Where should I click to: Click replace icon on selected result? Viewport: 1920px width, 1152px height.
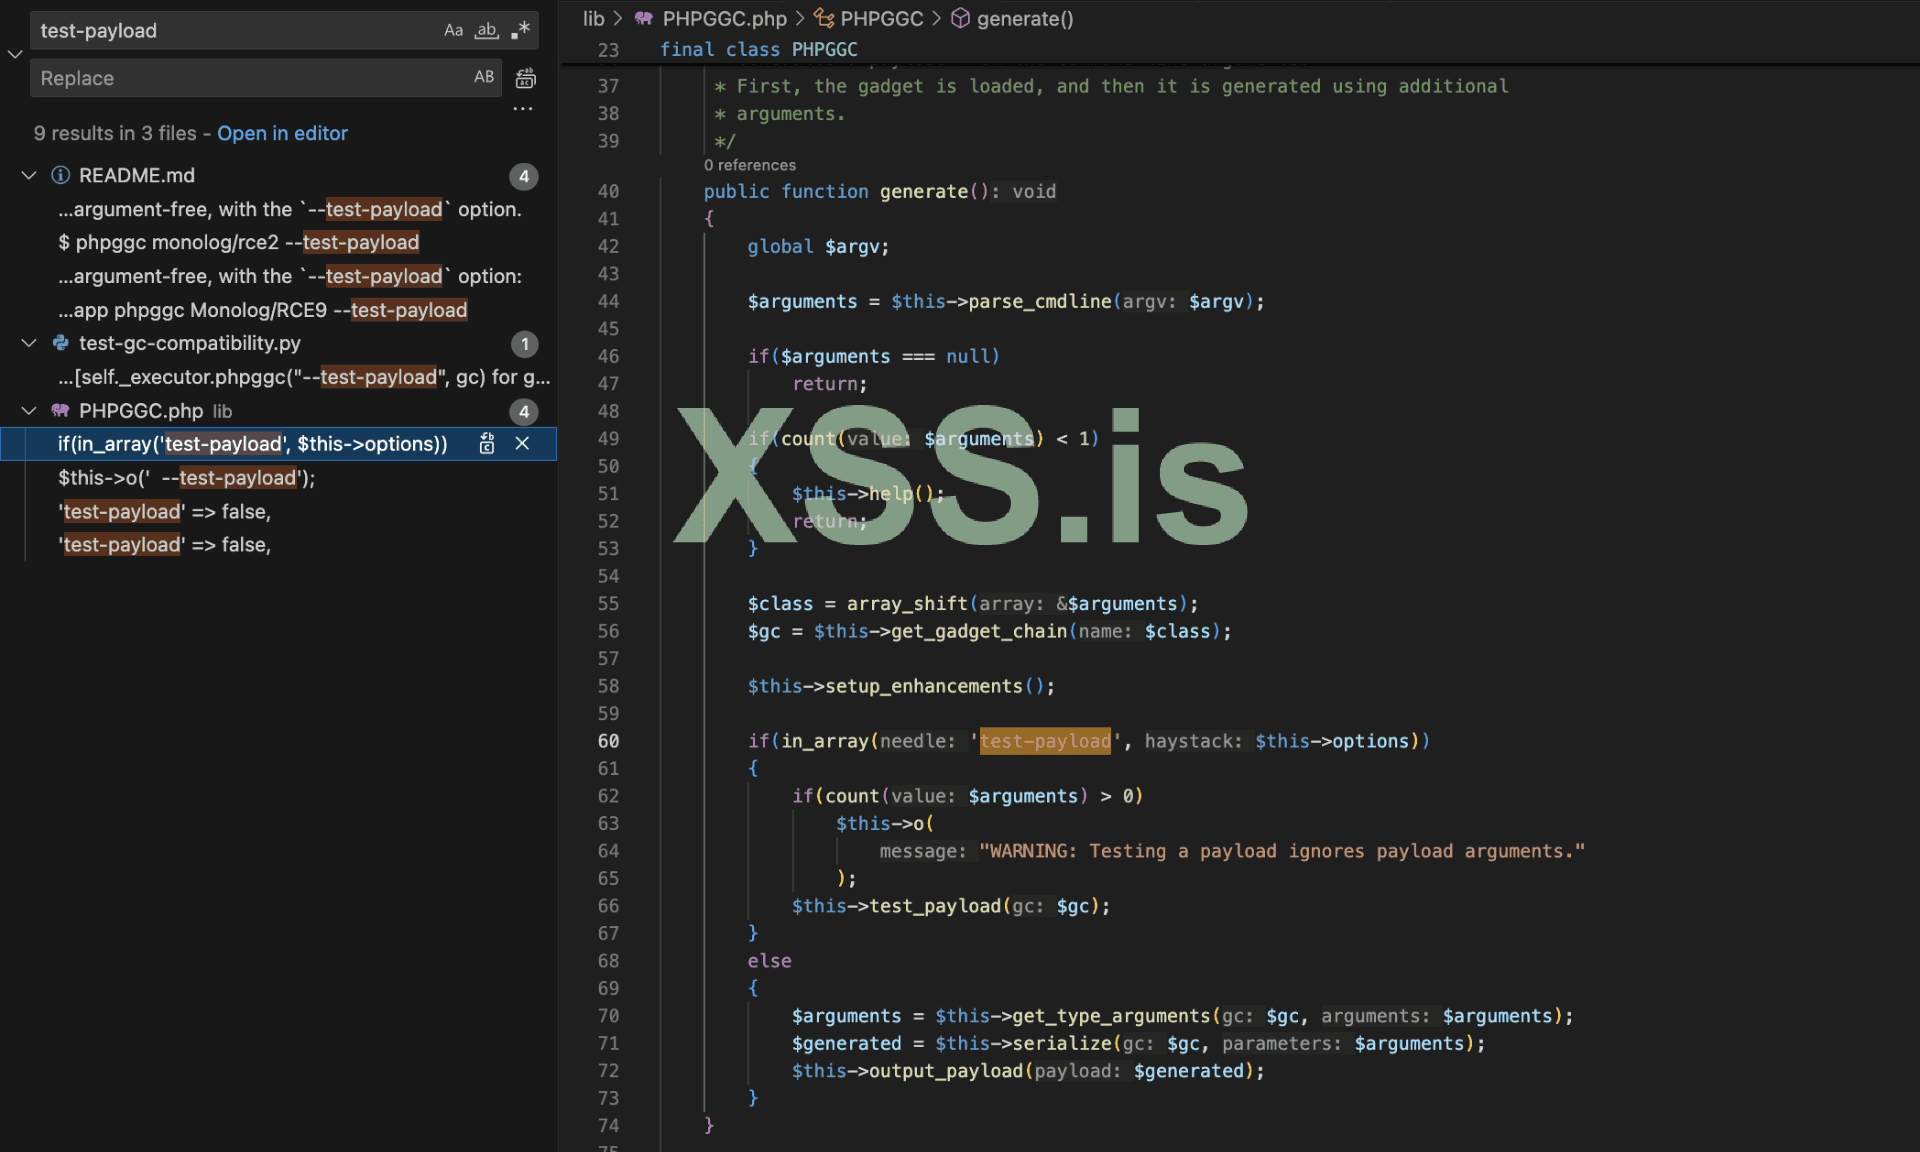tap(487, 444)
